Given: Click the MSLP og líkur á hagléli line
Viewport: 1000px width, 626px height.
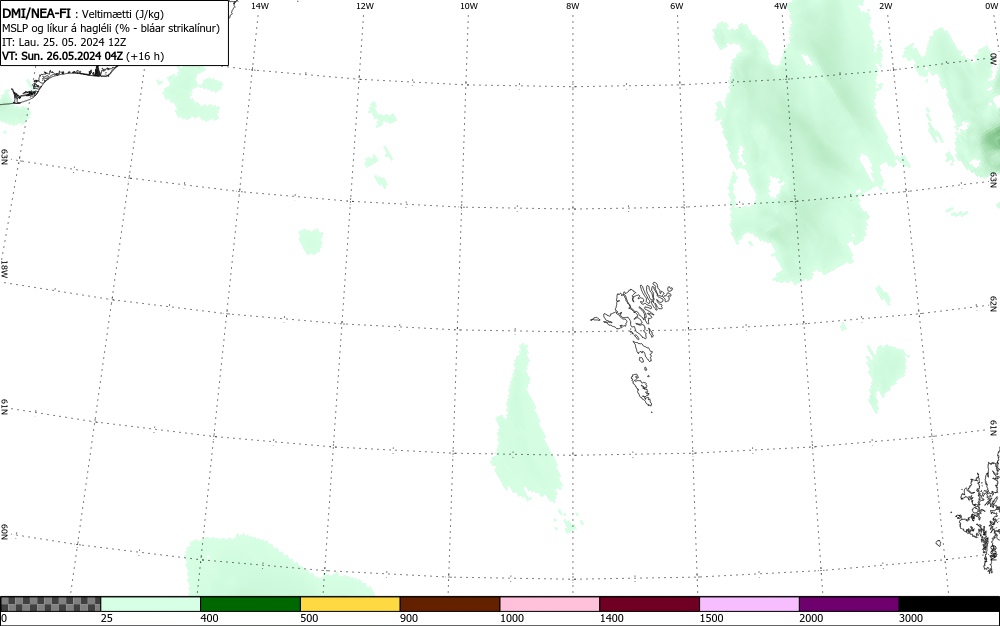Looking at the screenshot, I should 111,28.
